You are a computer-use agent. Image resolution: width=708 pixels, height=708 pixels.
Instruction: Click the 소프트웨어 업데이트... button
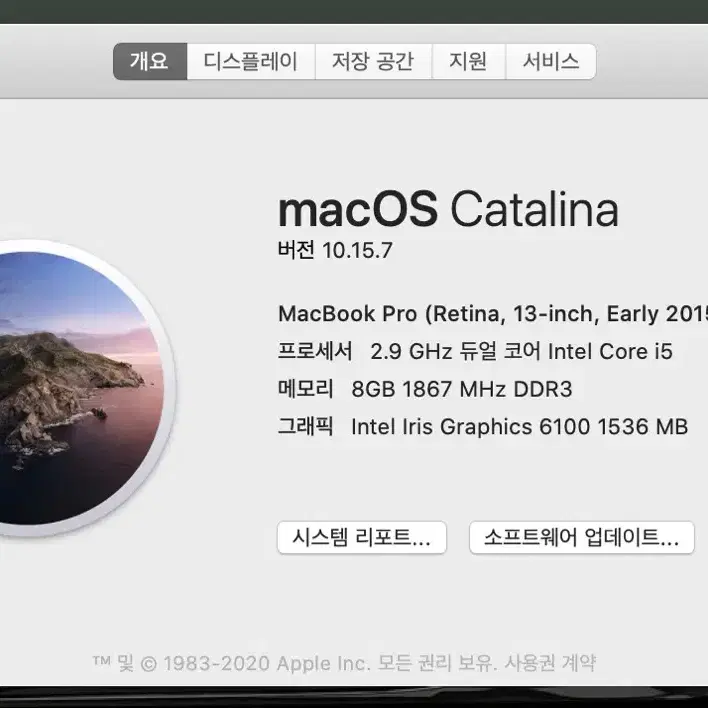(x=582, y=537)
